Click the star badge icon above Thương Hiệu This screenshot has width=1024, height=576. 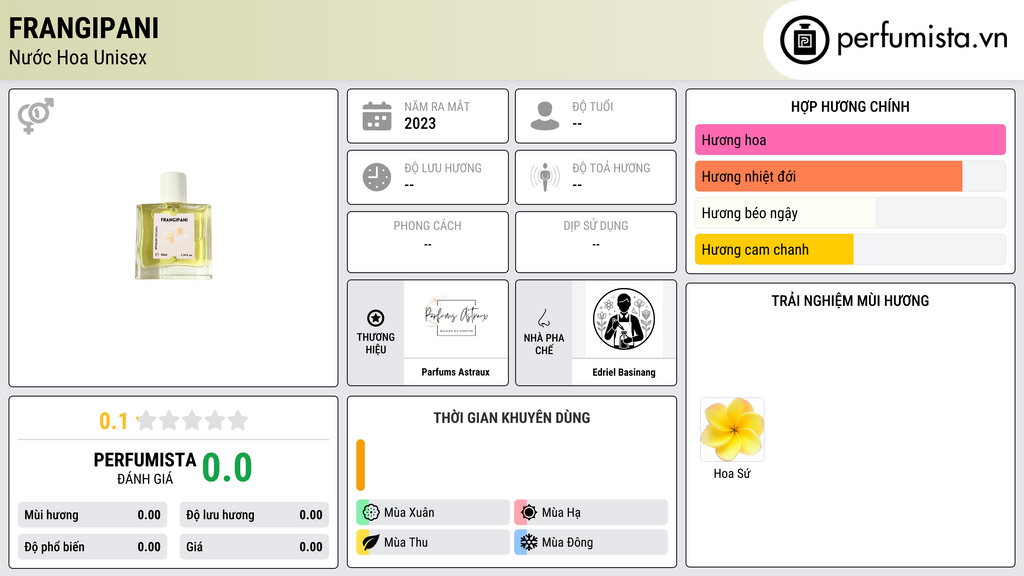point(376,318)
